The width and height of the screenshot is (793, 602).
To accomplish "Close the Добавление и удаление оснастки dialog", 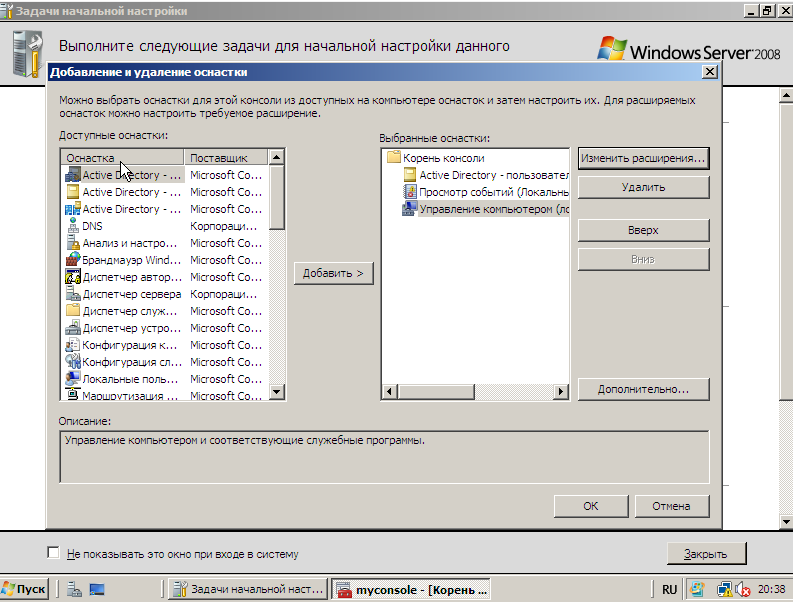I will (710, 72).
